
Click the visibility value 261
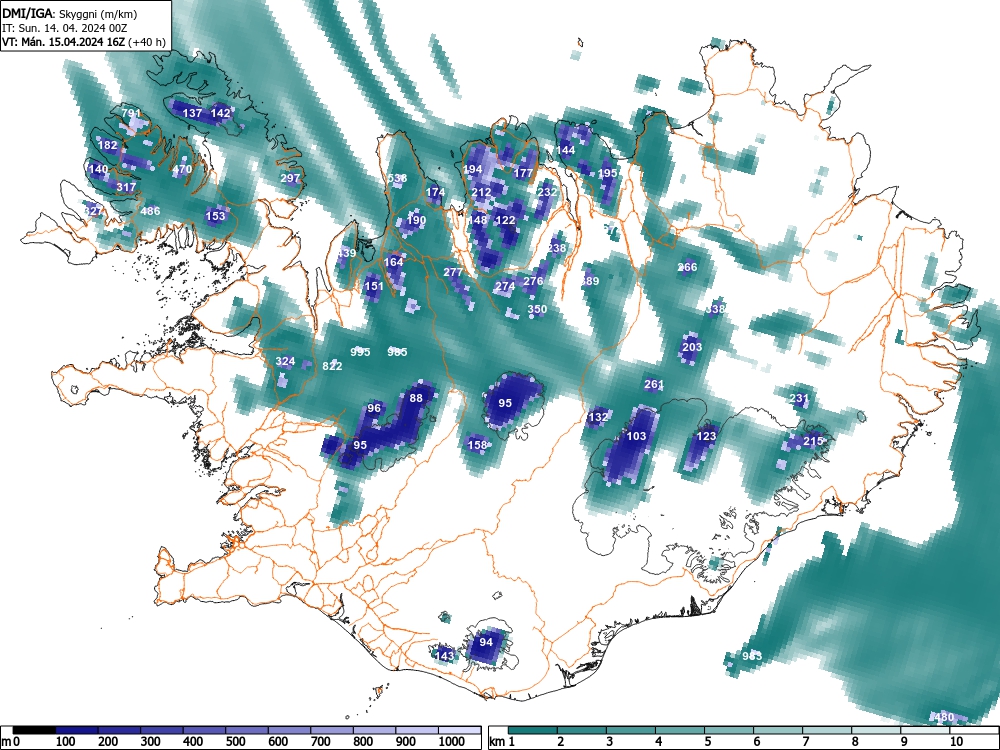pyautogui.click(x=654, y=384)
